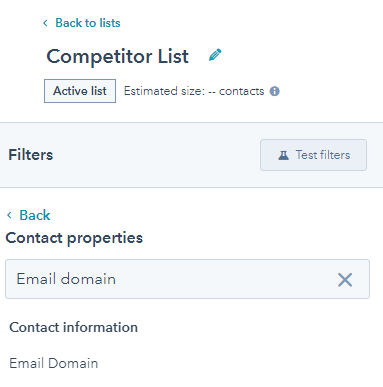Click the Estimated size contacts label
The width and height of the screenshot is (383, 387).
(x=194, y=91)
